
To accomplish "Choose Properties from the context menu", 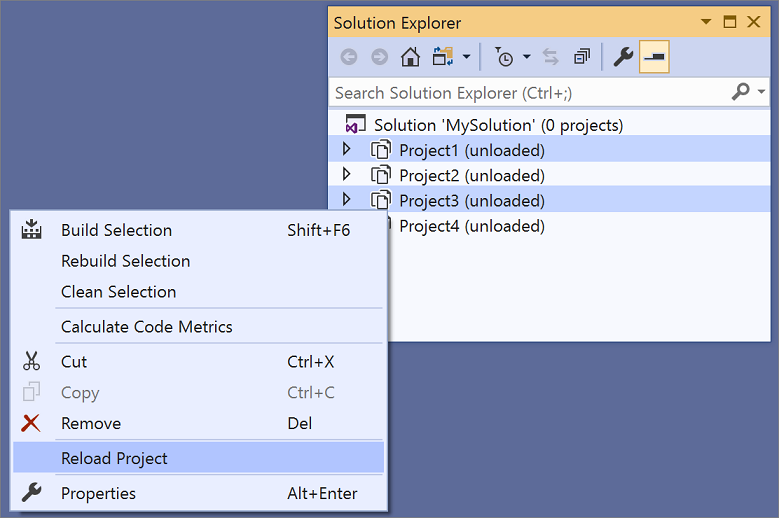I will pyautogui.click(x=199, y=493).
